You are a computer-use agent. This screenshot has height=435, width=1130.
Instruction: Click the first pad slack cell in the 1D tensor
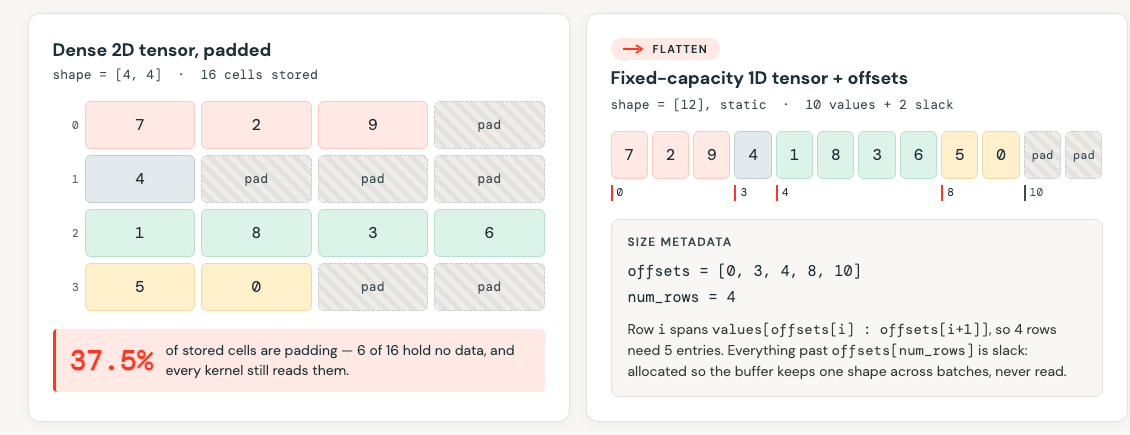[1042, 155]
